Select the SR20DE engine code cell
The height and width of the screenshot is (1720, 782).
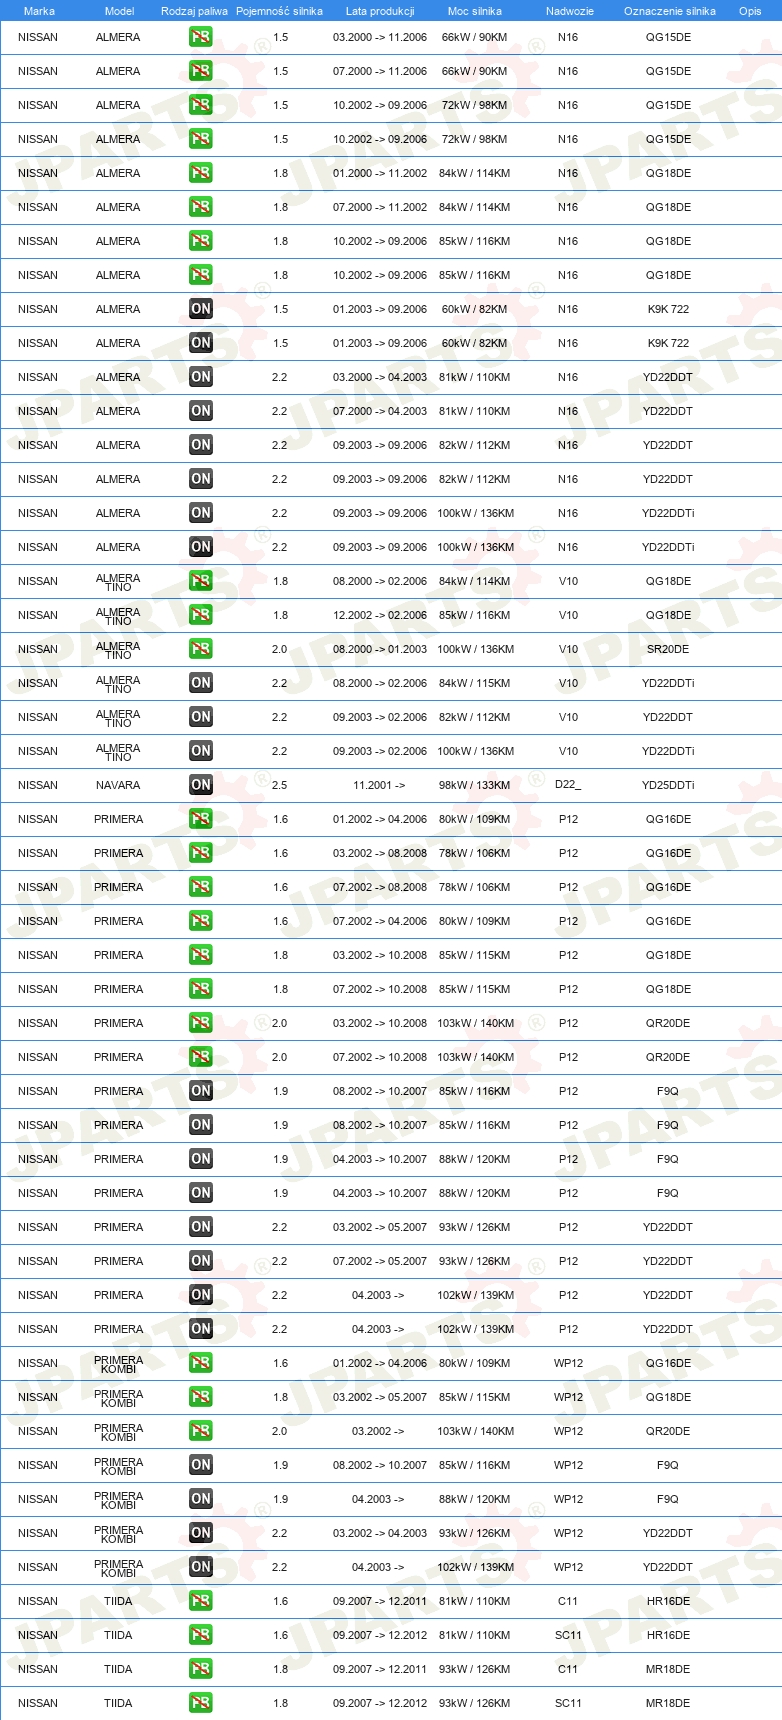tap(668, 649)
